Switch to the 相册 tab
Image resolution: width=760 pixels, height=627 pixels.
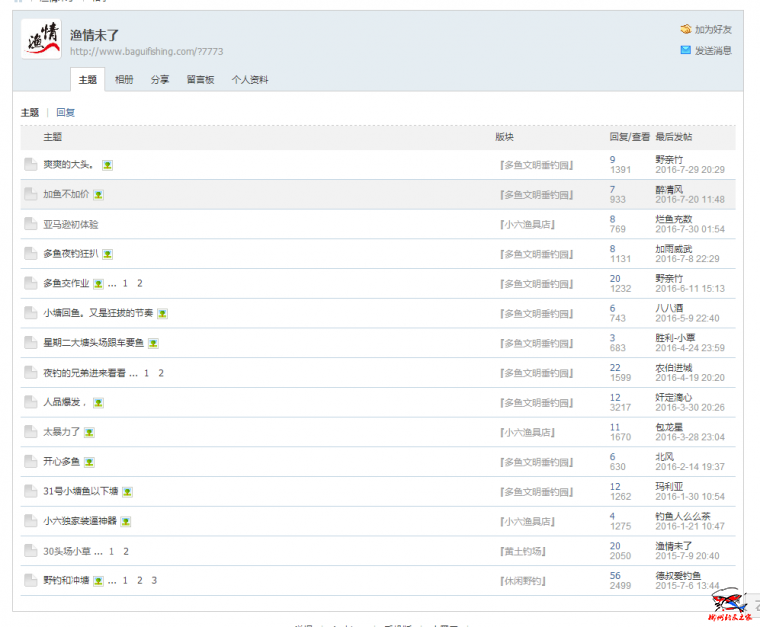(x=124, y=80)
